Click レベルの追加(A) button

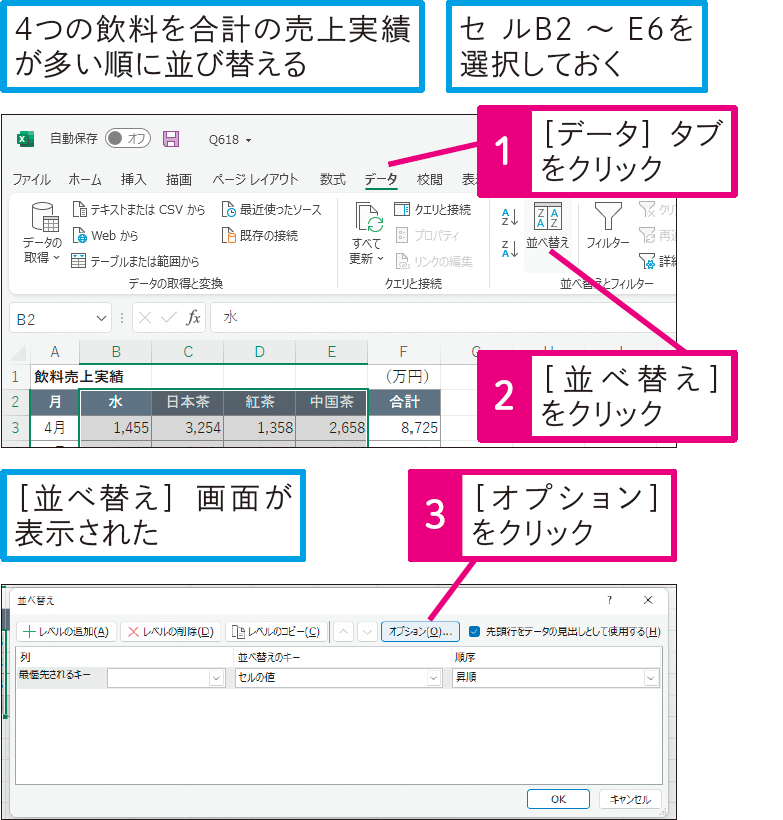coord(66,632)
